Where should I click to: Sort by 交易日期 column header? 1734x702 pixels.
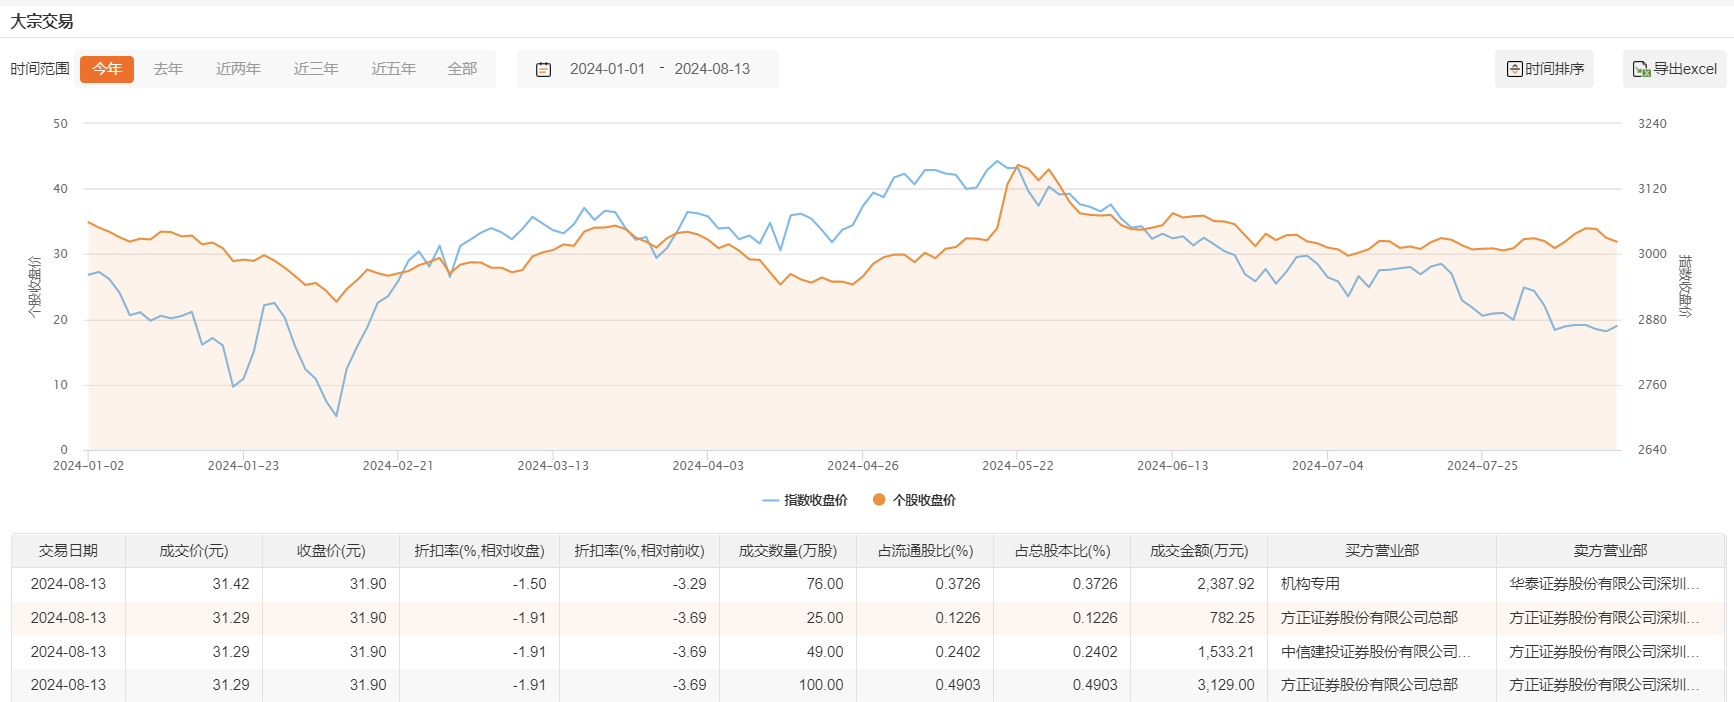coord(68,551)
